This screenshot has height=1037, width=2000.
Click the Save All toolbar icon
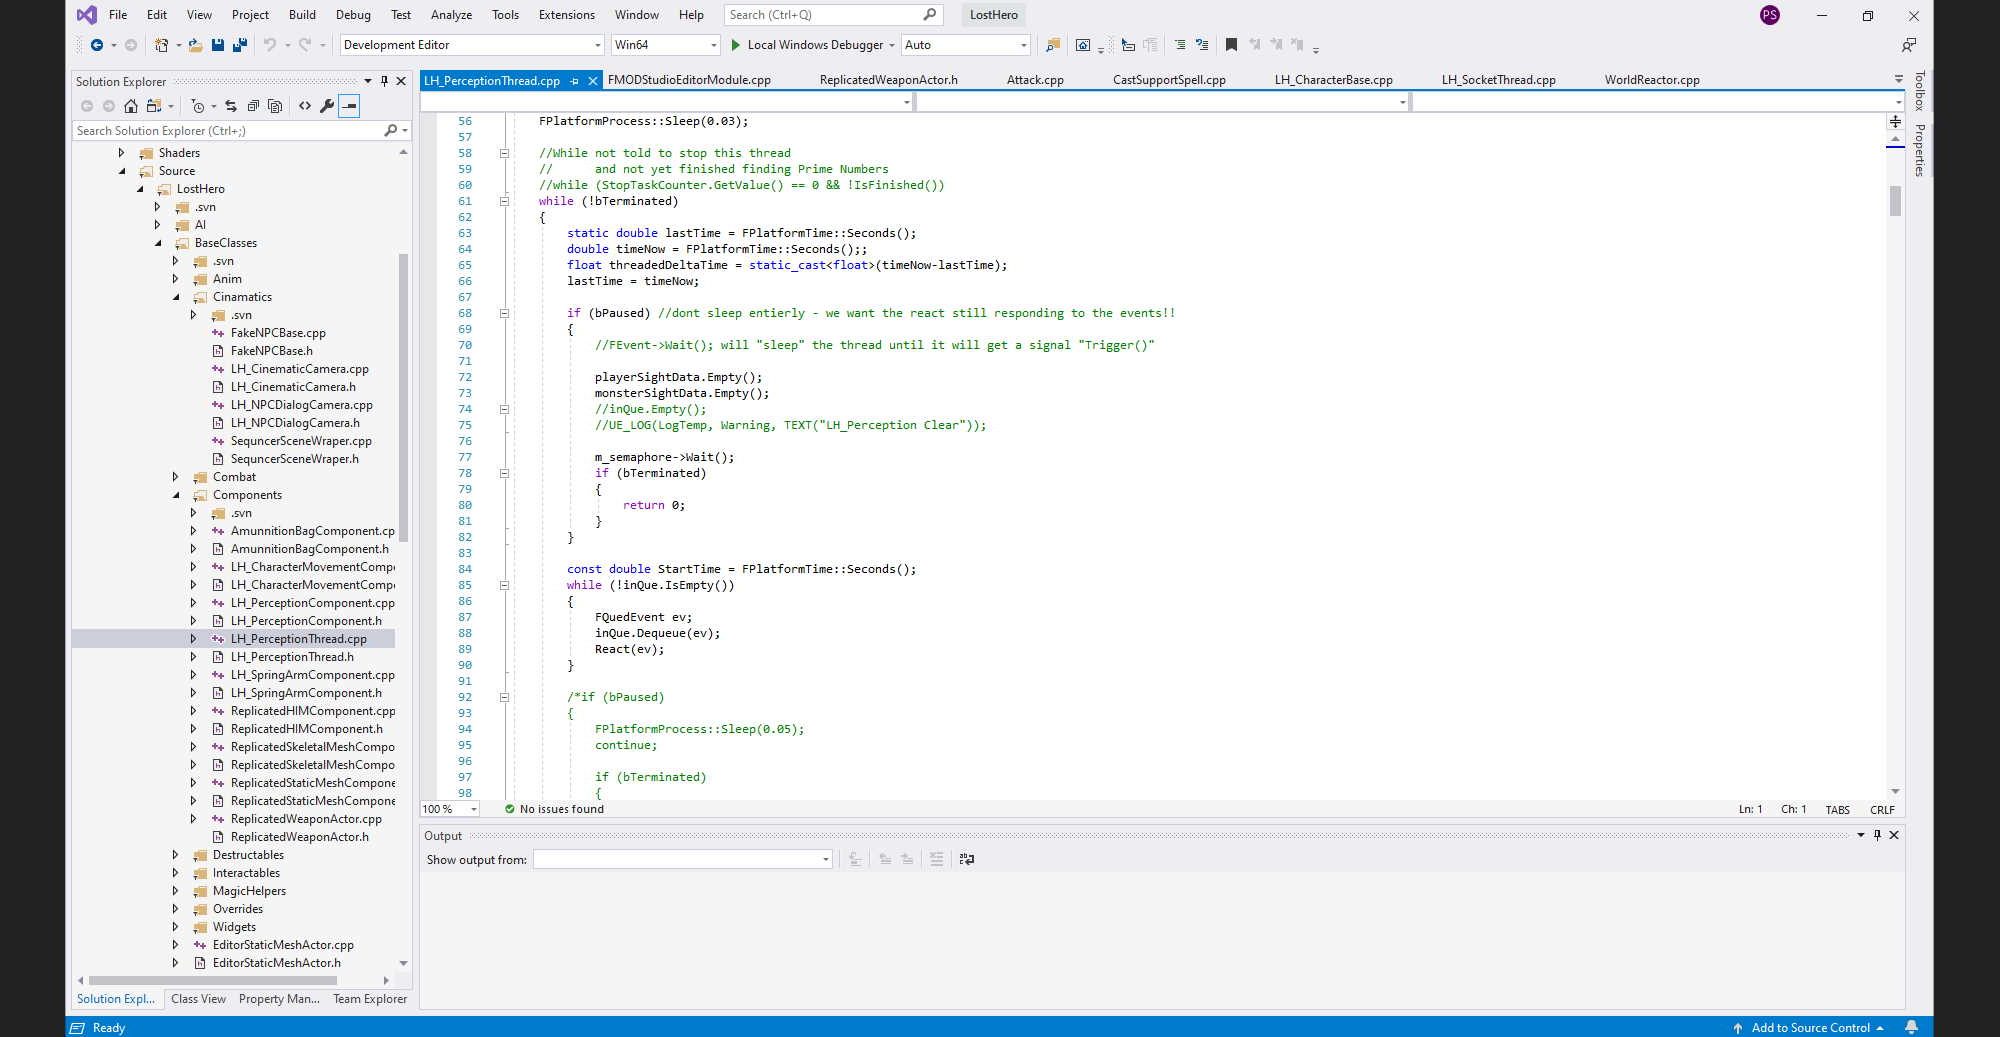tap(240, 45)
